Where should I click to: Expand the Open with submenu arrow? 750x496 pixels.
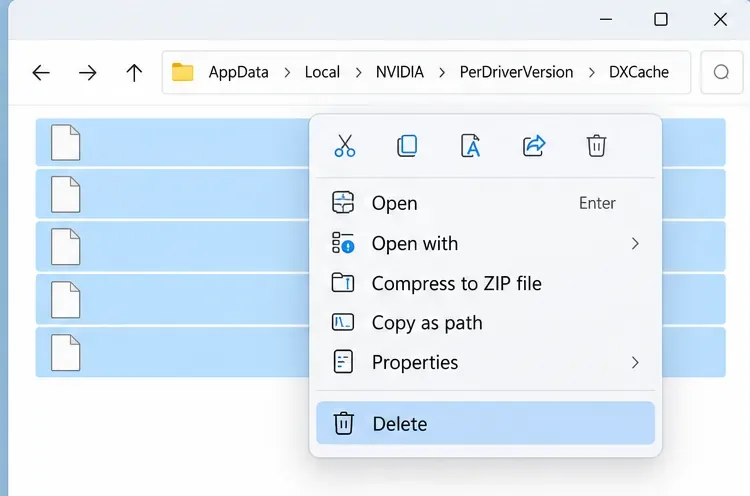point(635,243)
